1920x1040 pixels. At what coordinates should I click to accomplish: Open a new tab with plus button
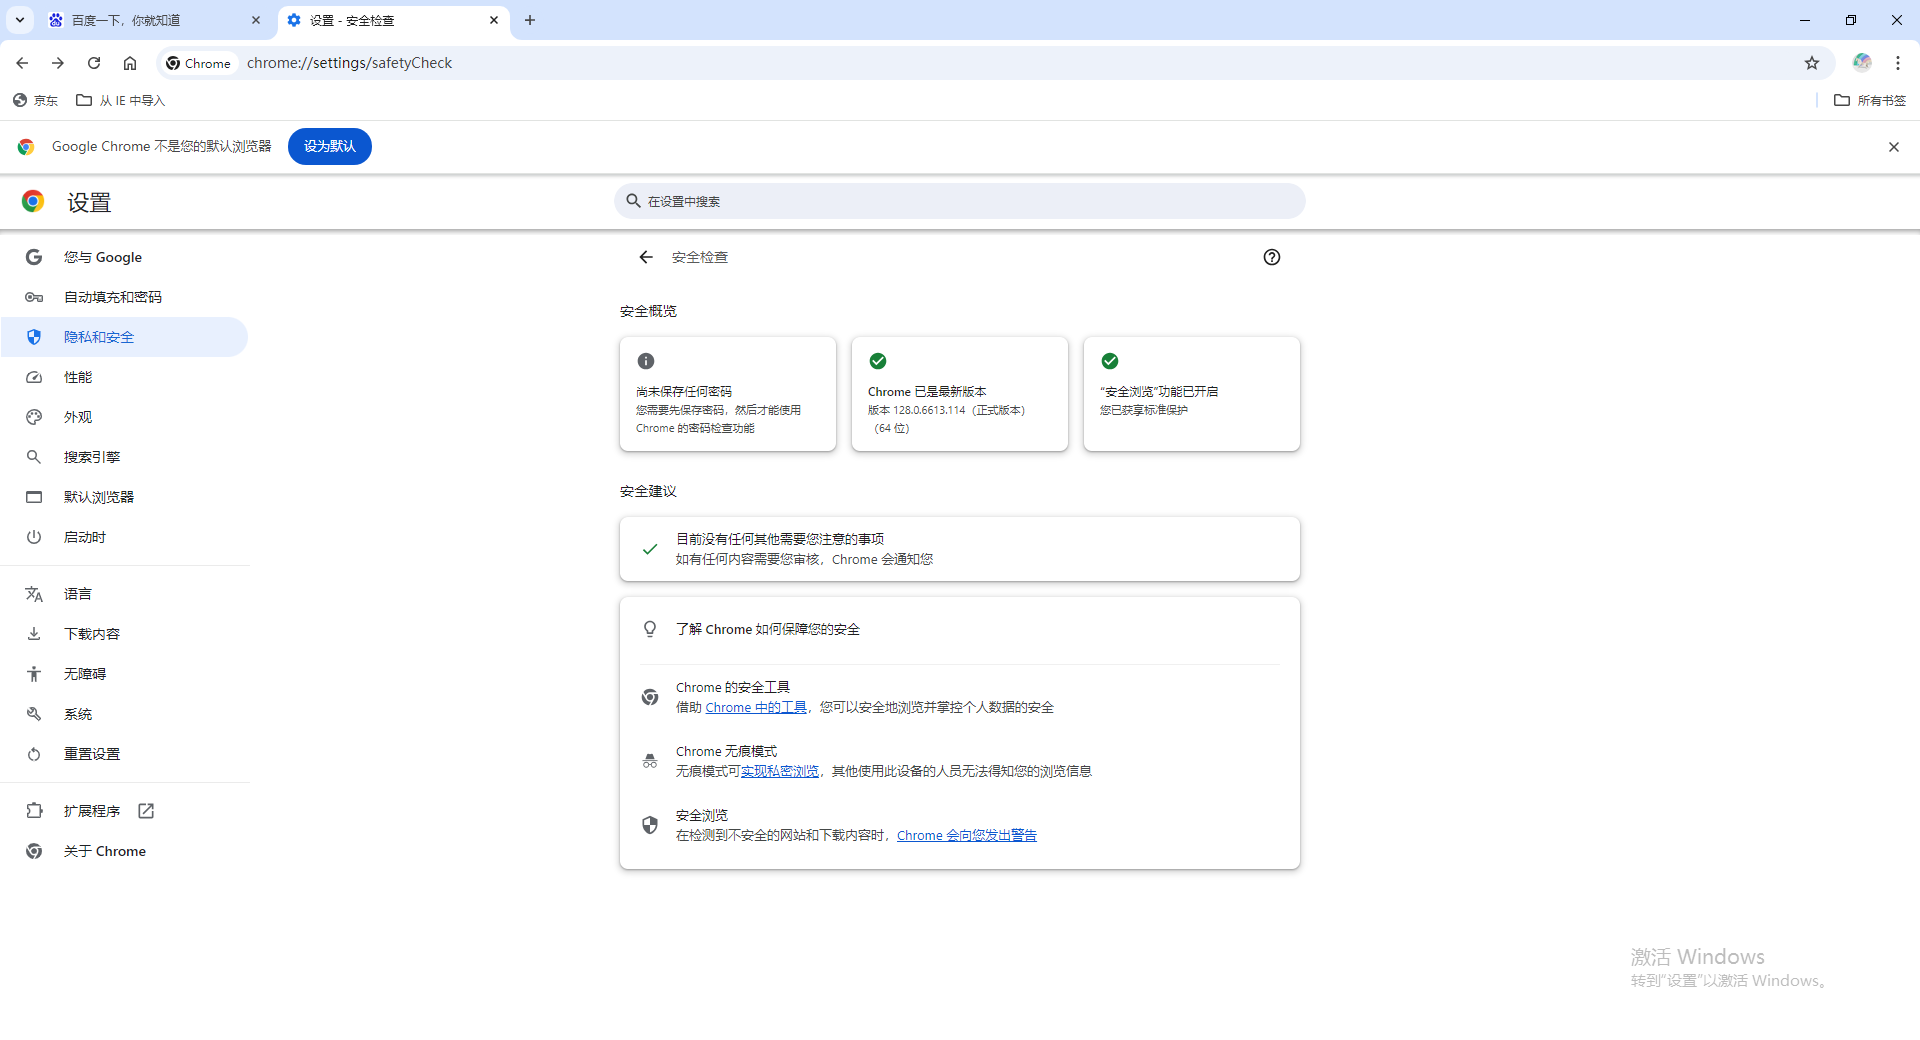pos(530,20)
